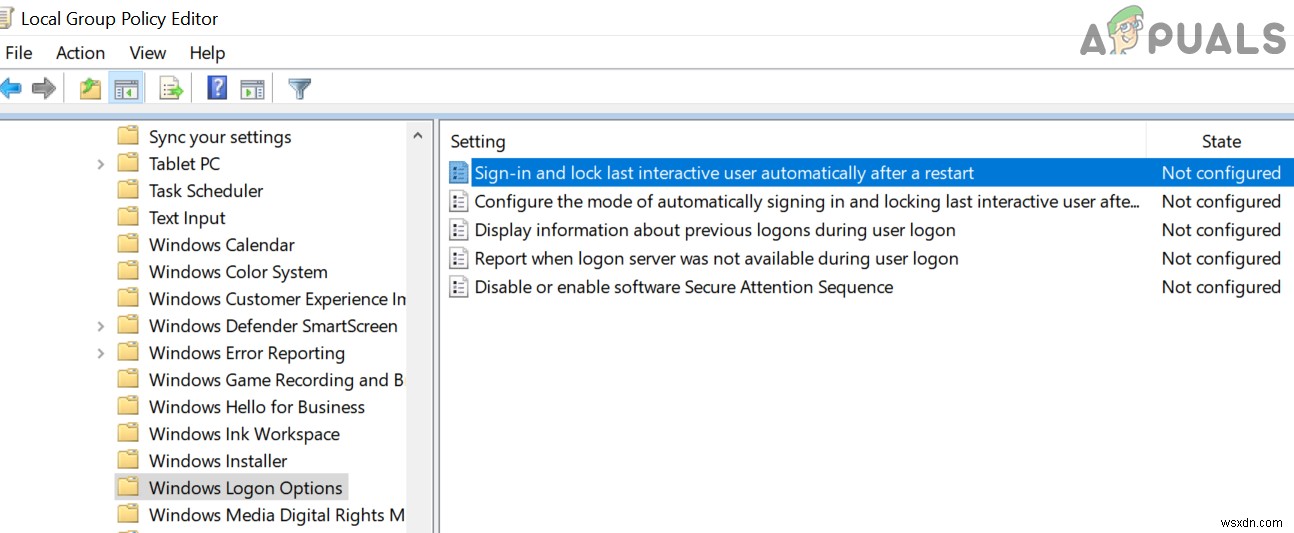Select Windows Installer folder in tree

pyautogui.click(x=217, y=461)
